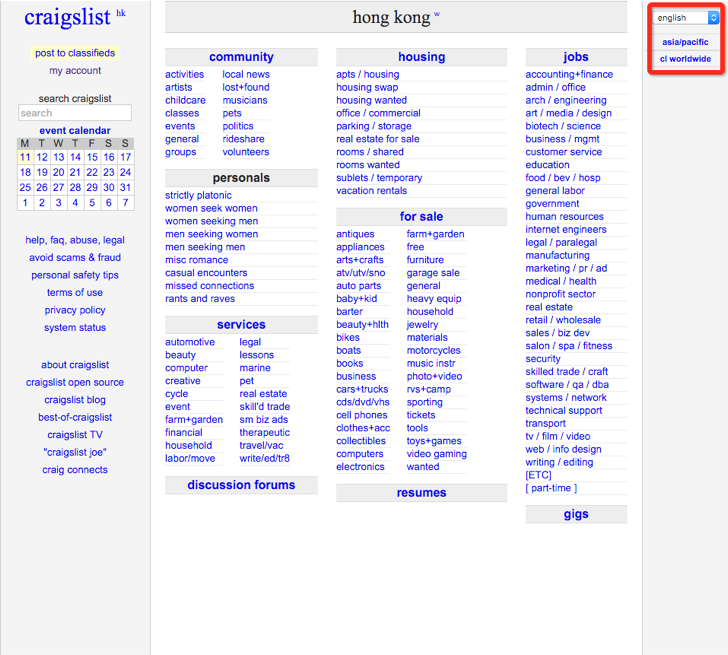Click the hk superscript beside craigslist

pyautogui.click(x=121, y=13)
